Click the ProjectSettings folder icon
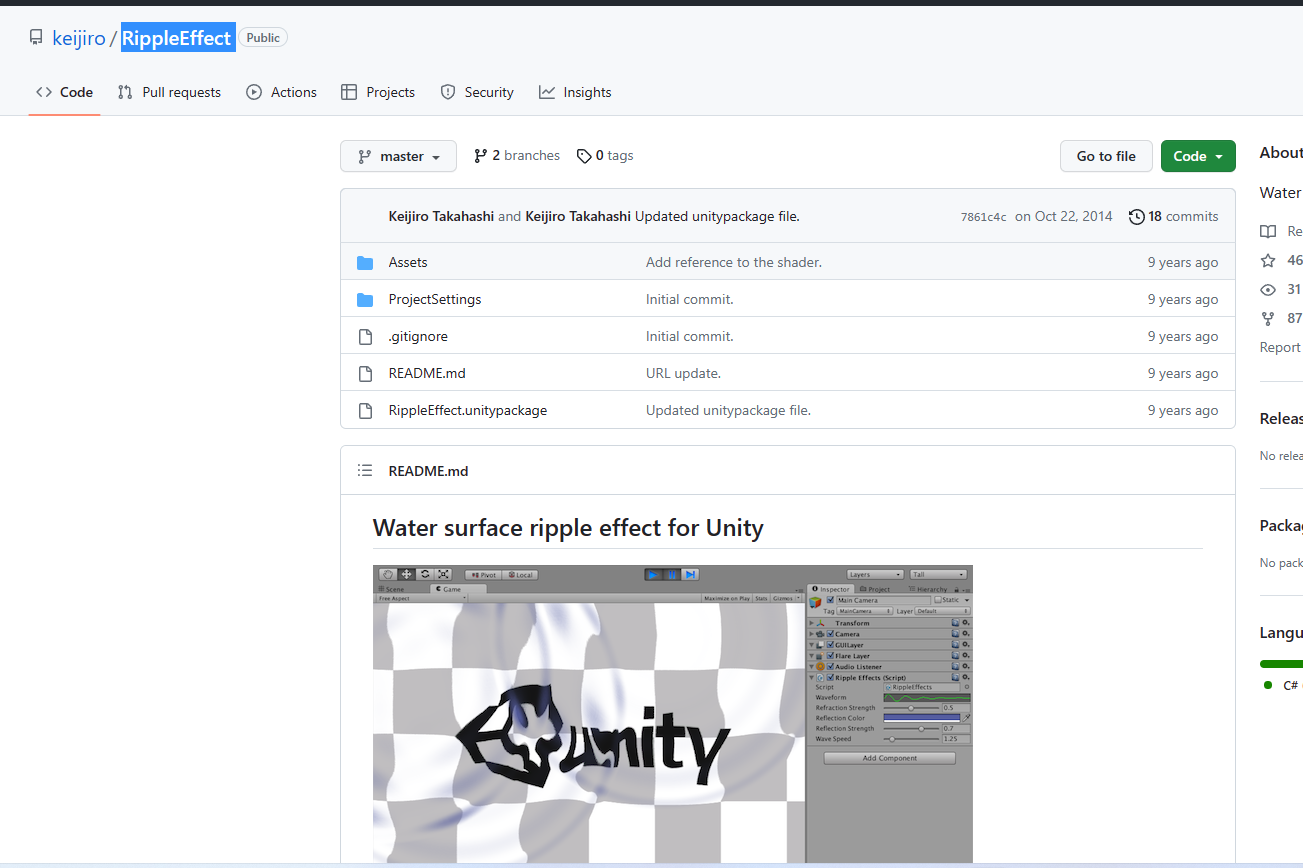This screenshot has width=1303, height=868. tap(365, 299)
